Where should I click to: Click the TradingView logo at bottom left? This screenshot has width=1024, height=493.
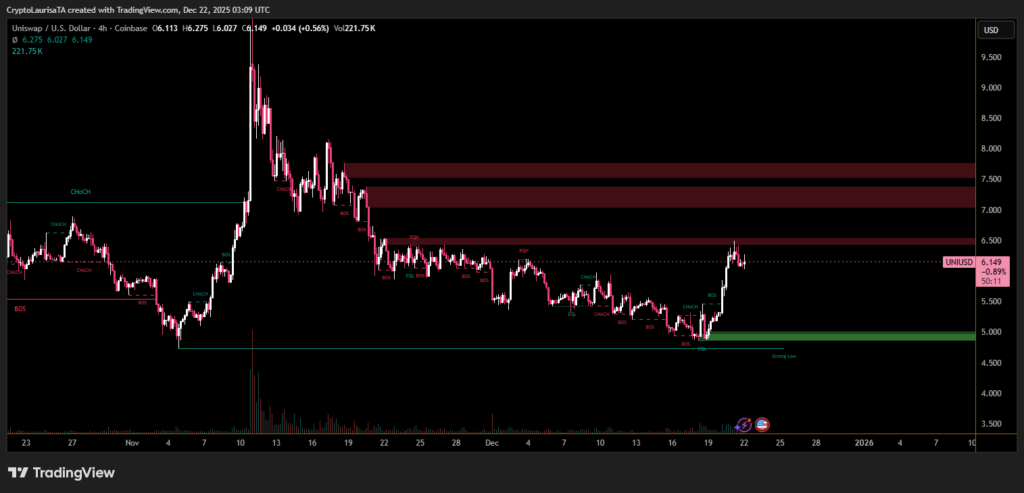pyautogui.click(x=61, y=473)
